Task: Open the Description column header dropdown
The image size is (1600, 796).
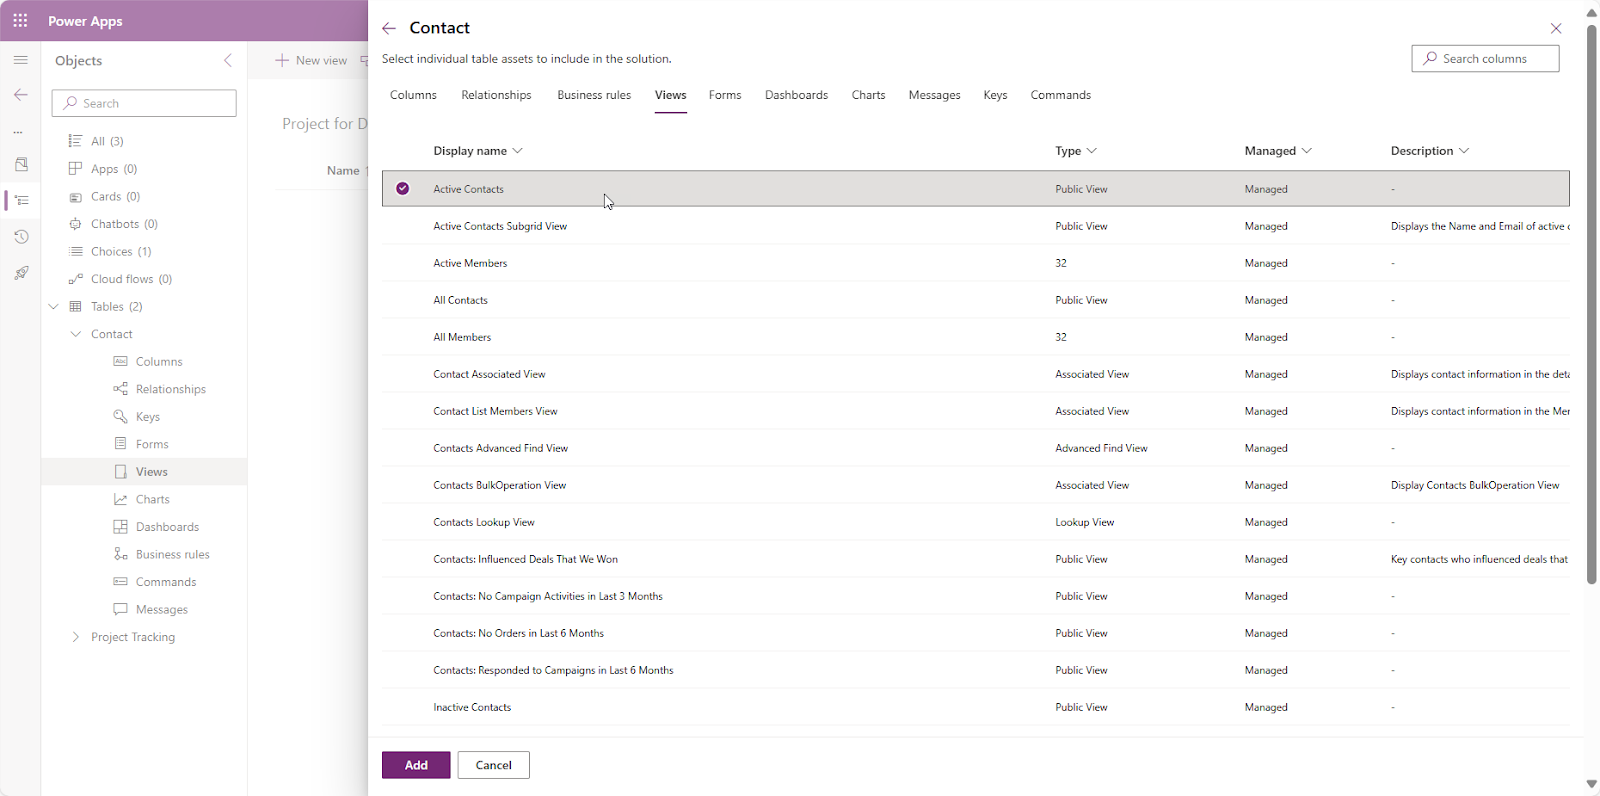Action: 1430,151
